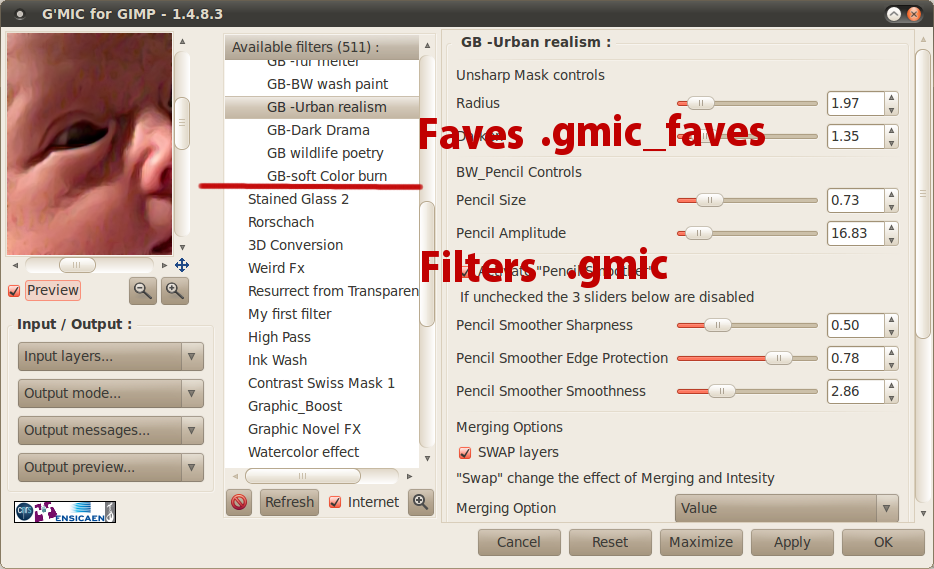Zoom out the preview image

[x=143, y=291]
